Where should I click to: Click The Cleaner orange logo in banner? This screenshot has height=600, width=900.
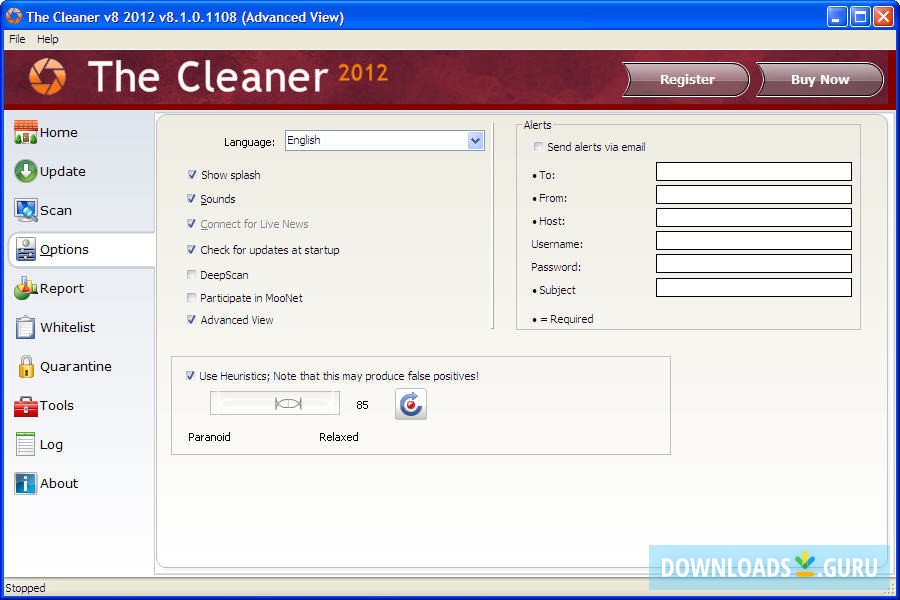pyautogui.click(x=48, y=76)
